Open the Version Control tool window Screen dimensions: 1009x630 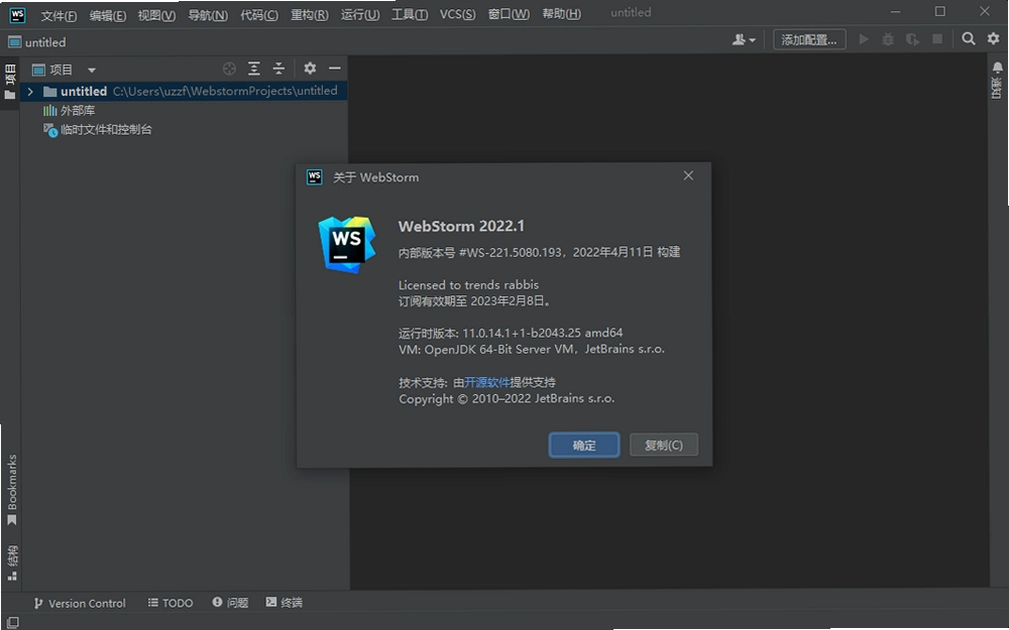(80, 603)
